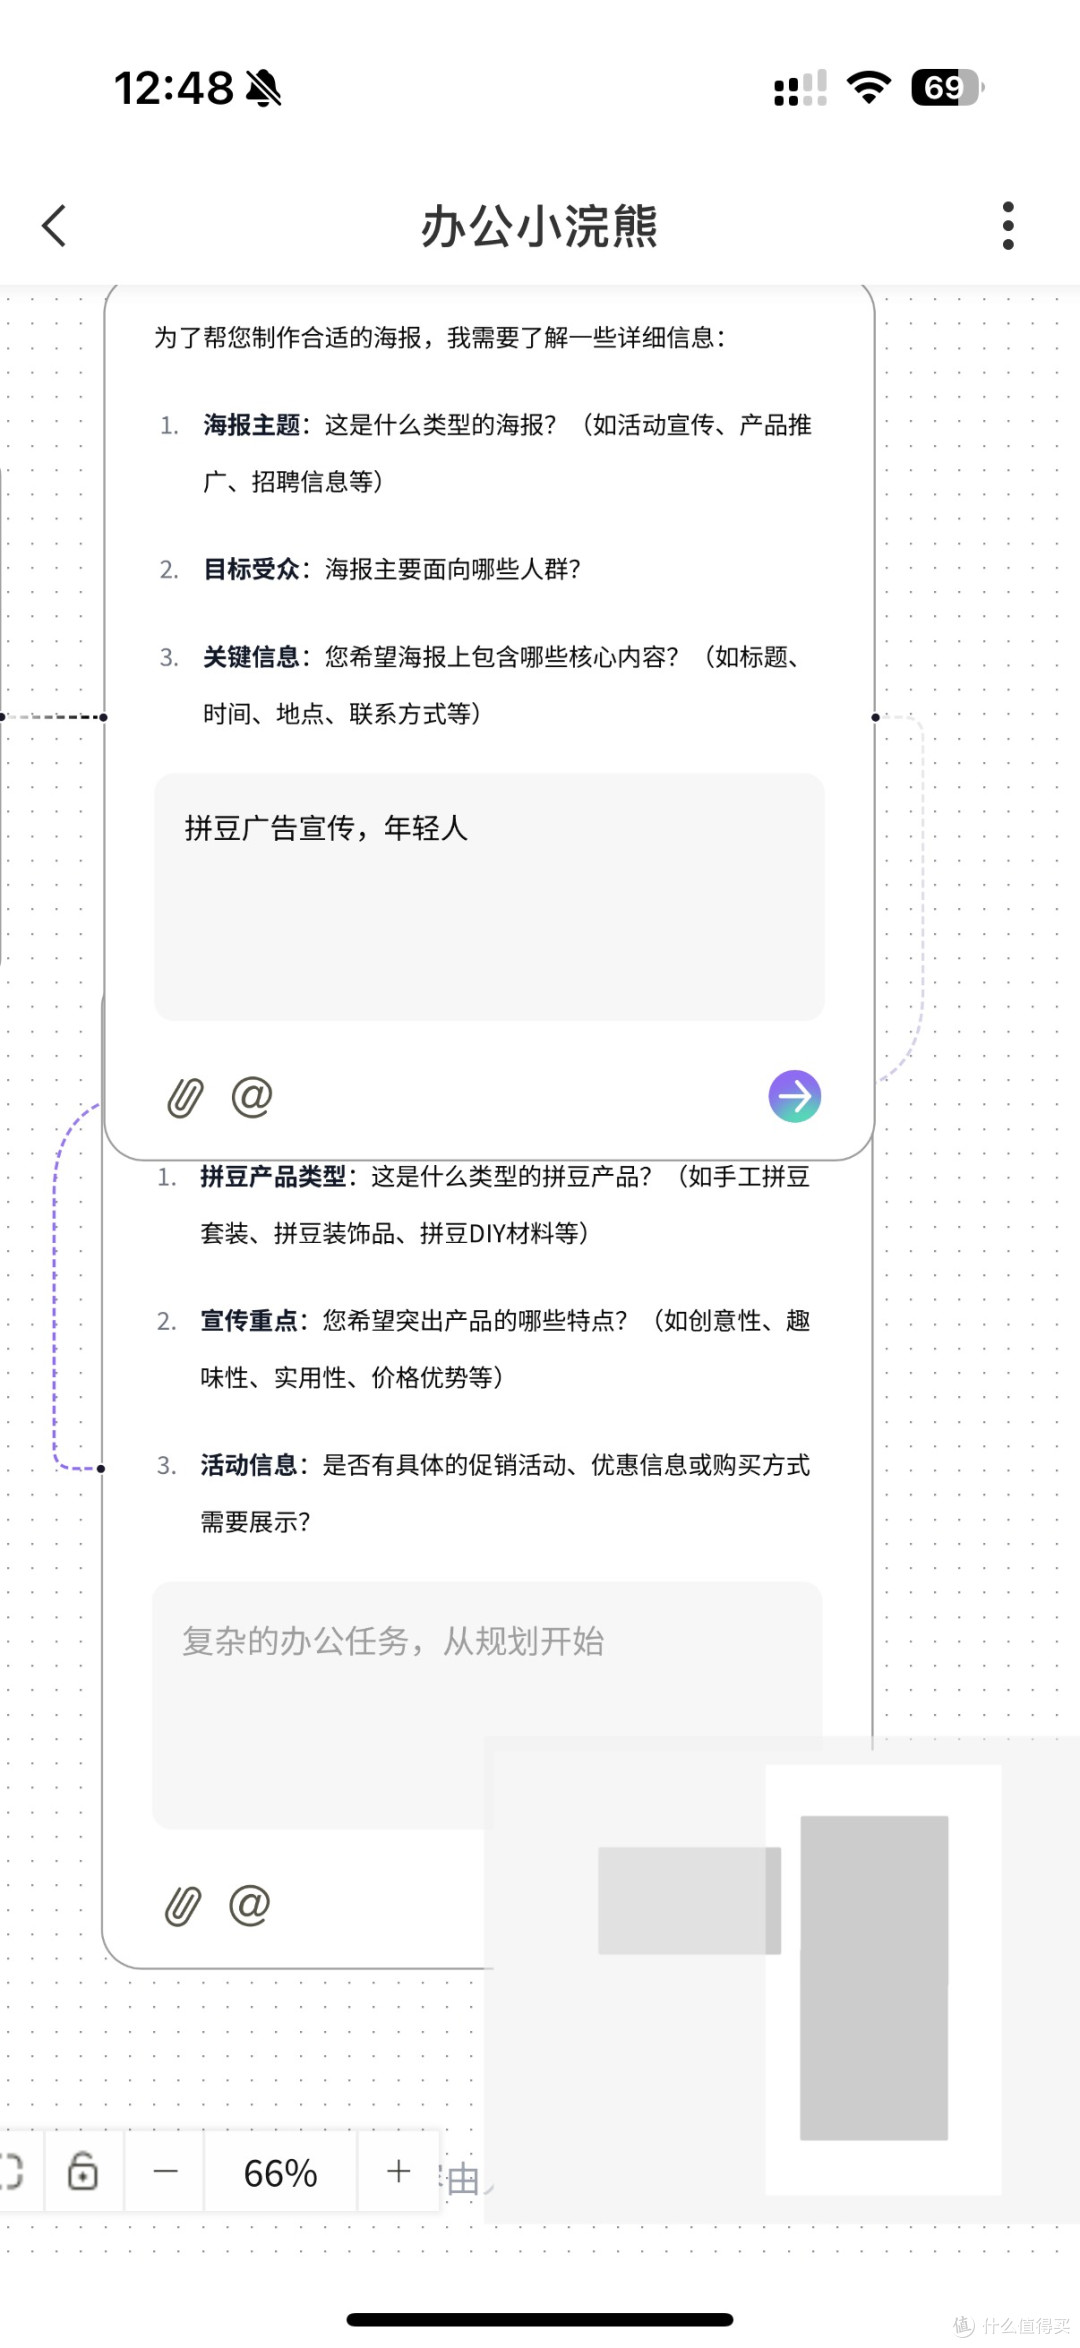
Task: Tap the Wi-Fi status icon
Action: pyautogui.click(x=868, y=88)
